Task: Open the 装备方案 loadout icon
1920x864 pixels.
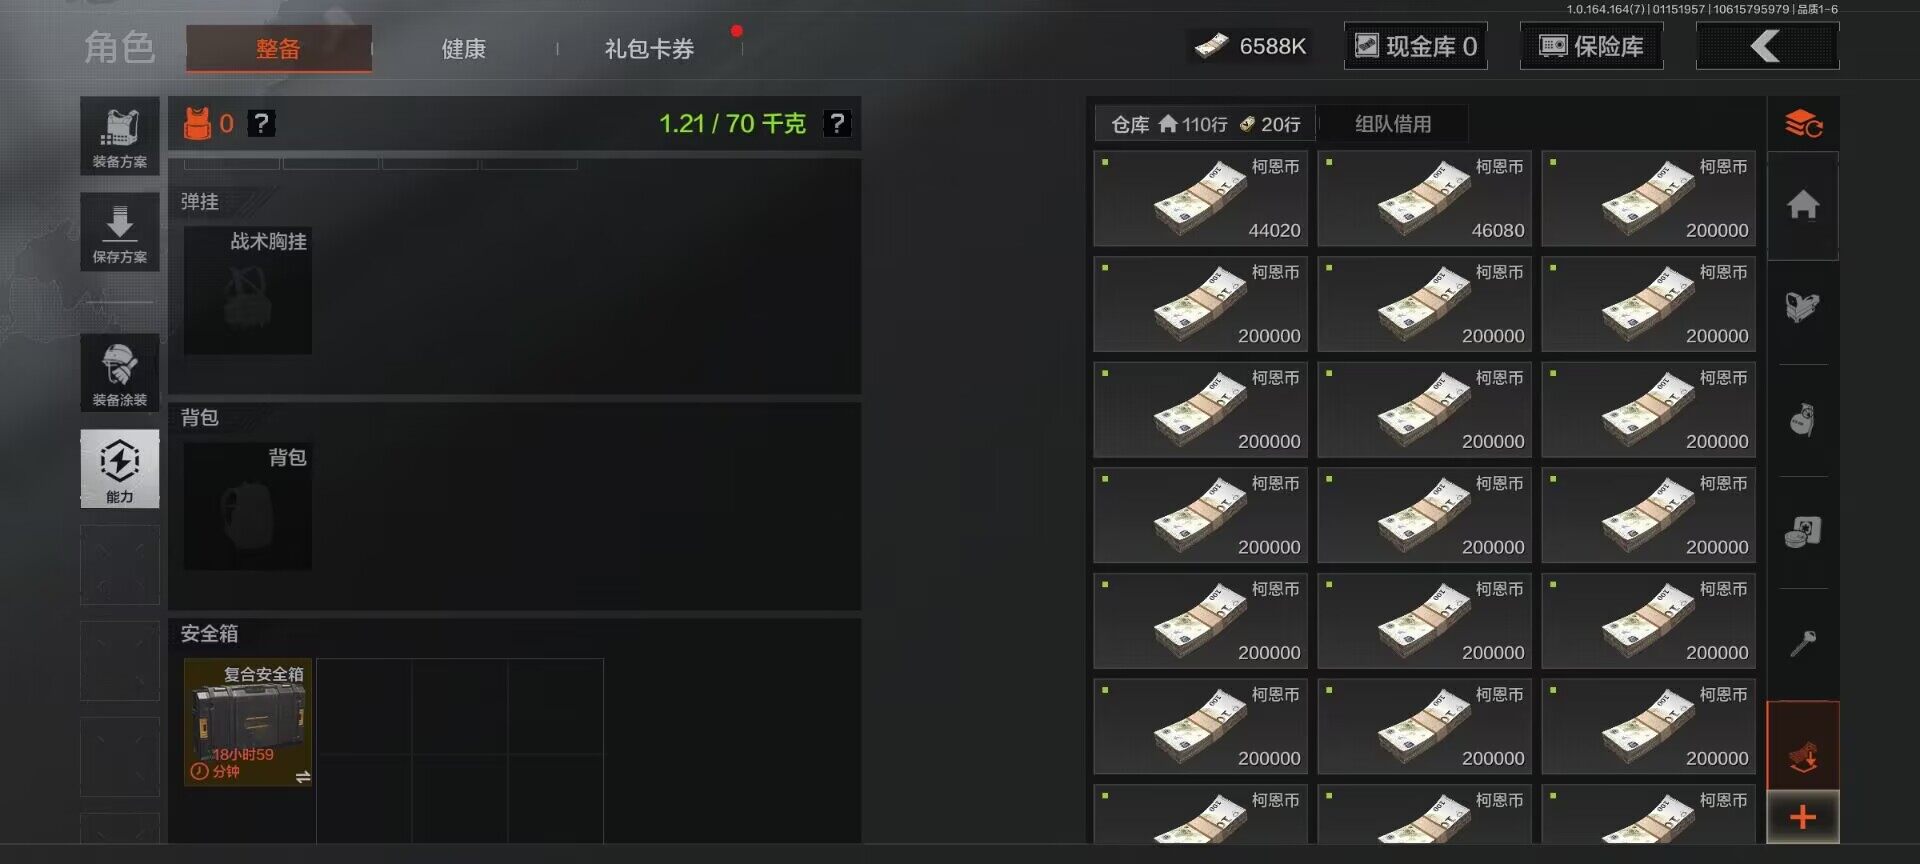Action: (119, 136)
